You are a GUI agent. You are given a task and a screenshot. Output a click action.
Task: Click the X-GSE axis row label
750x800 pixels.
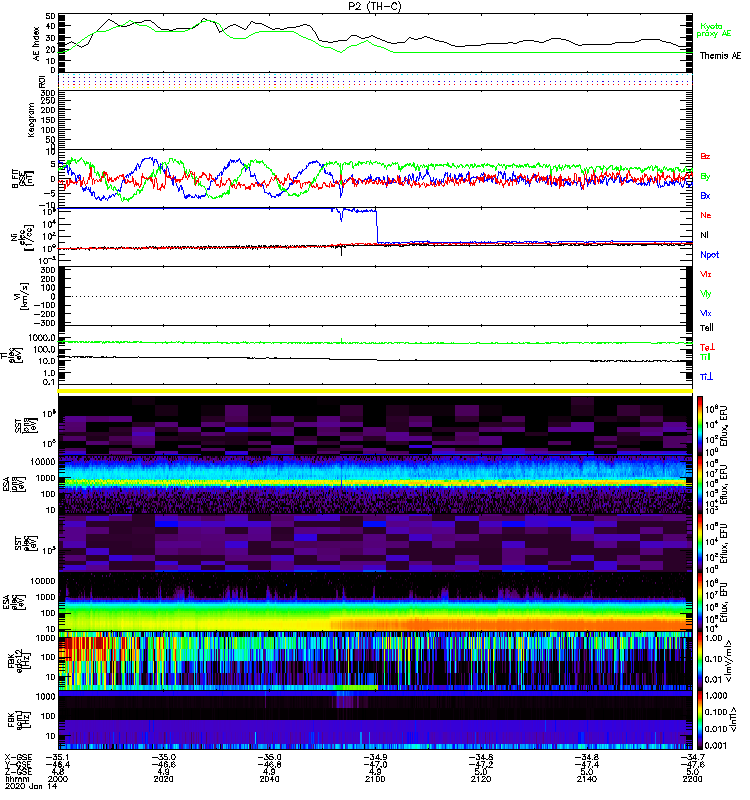18,757
